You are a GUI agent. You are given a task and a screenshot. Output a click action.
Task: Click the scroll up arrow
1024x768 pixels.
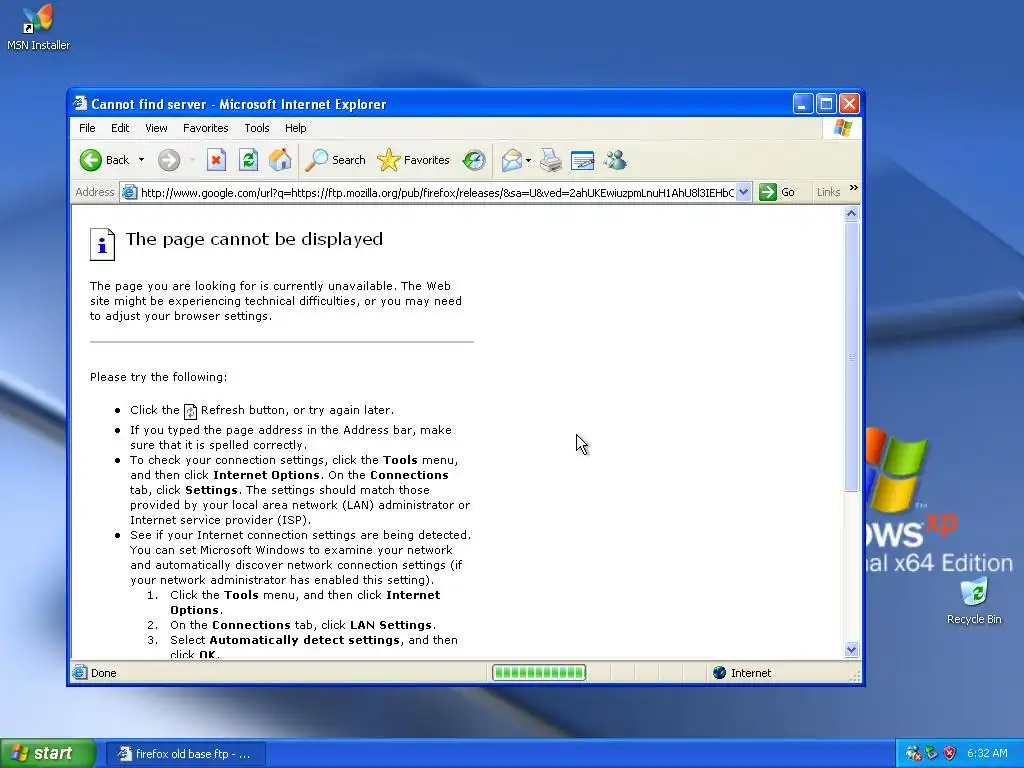tap(851, 214)
